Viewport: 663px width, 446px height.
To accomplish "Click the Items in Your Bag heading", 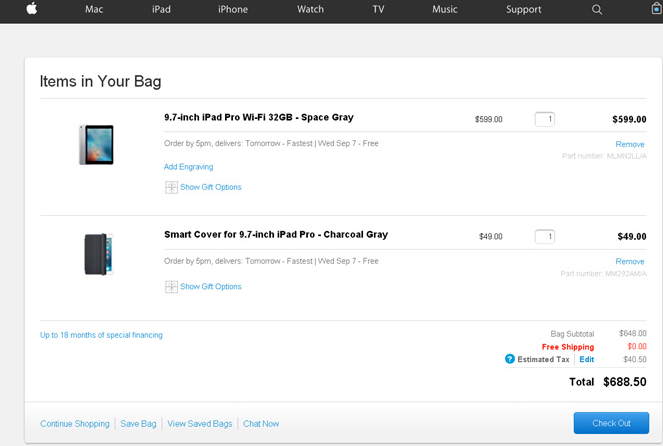I will 100,81.
